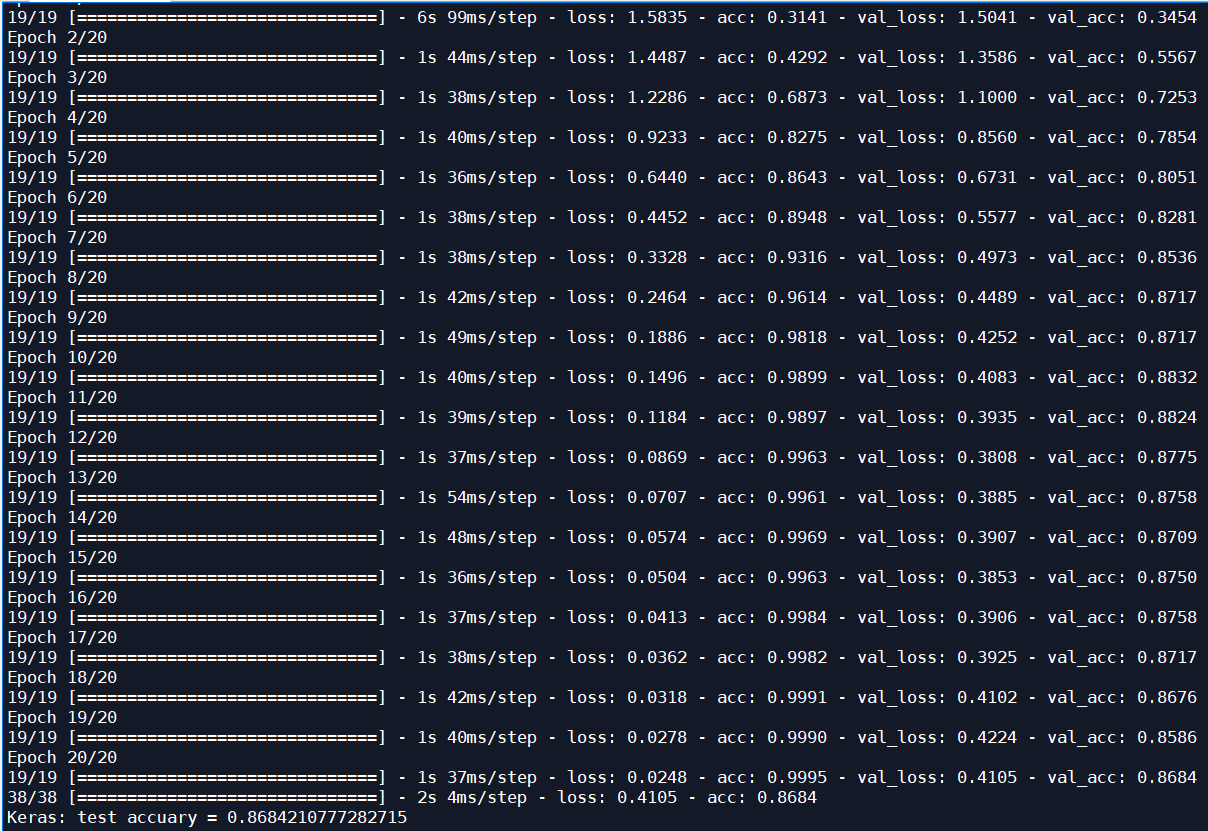The image size is (1208, 831).
Task: Select the 'Epoch 3/20' line
Action: (57, 77)
